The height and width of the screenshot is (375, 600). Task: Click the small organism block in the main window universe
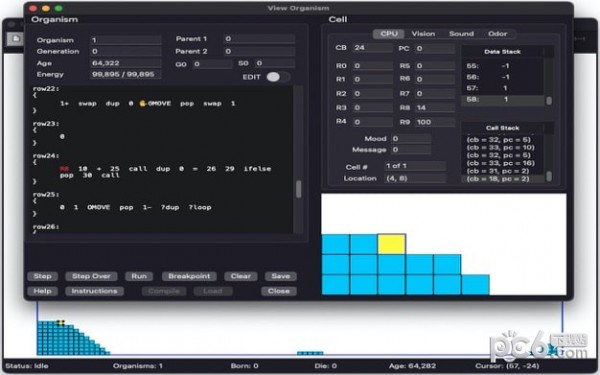click(310, 353)
